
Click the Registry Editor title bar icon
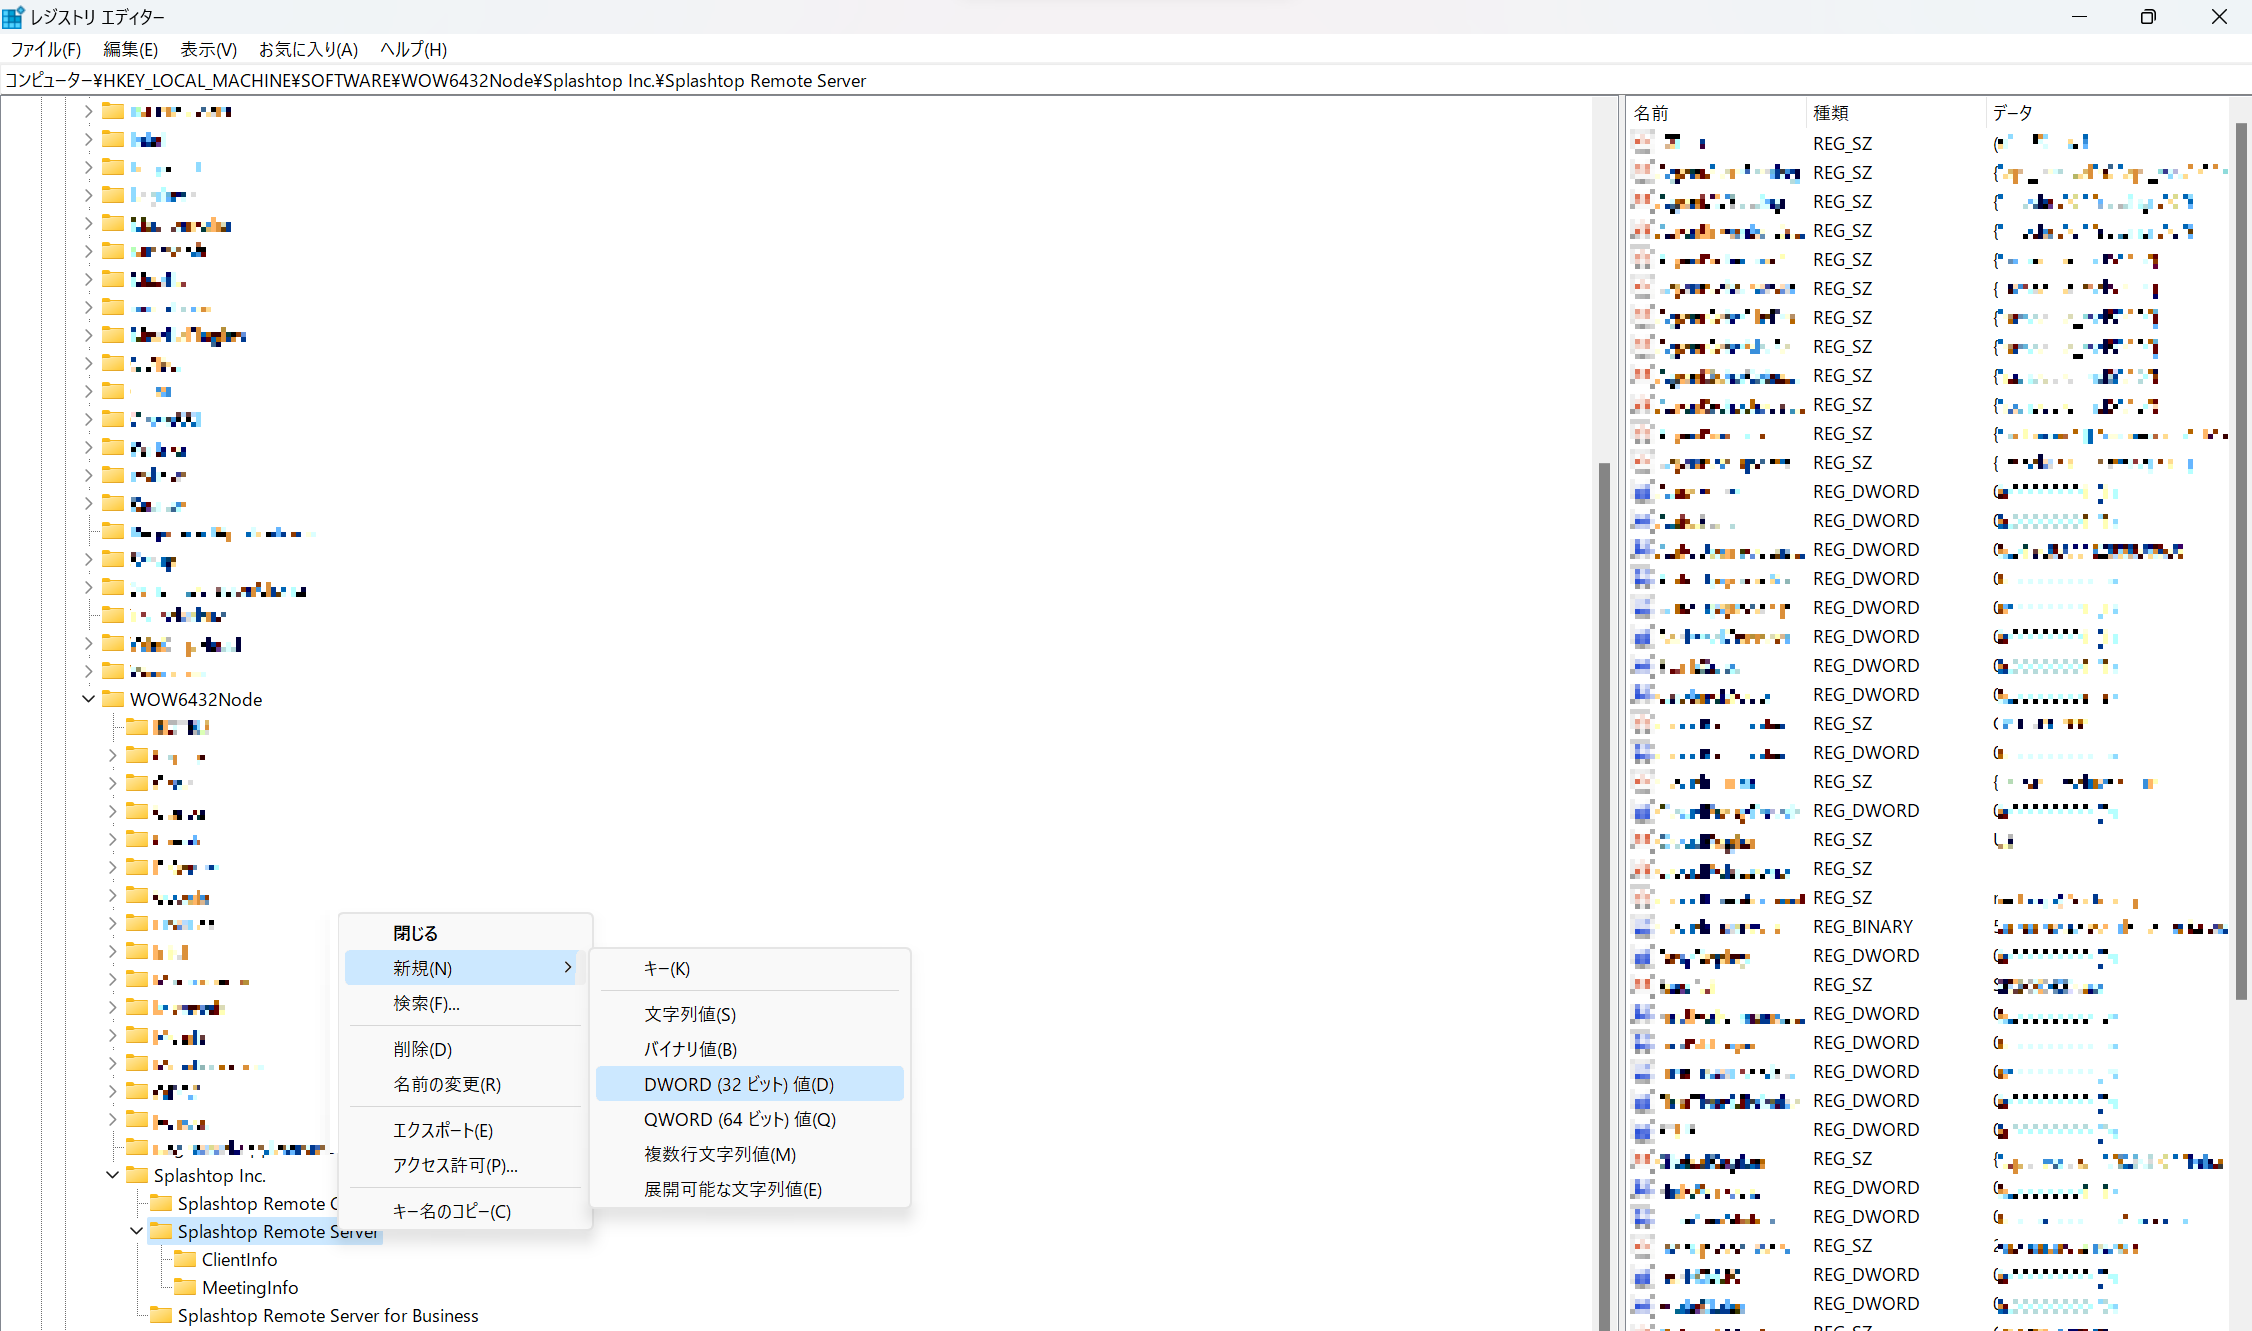13,16
